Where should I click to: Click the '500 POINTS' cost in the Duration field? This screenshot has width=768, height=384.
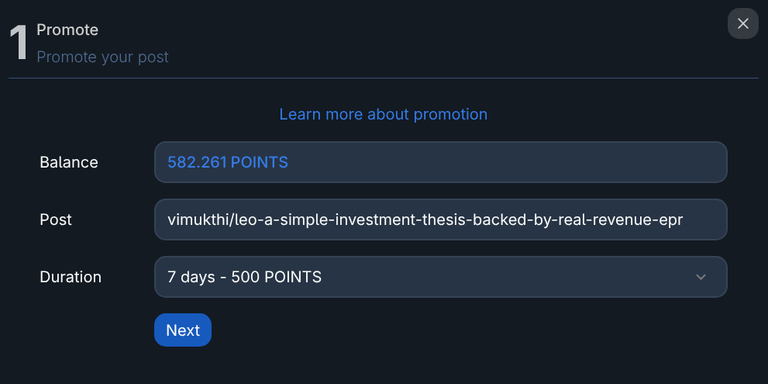(276, 277)
